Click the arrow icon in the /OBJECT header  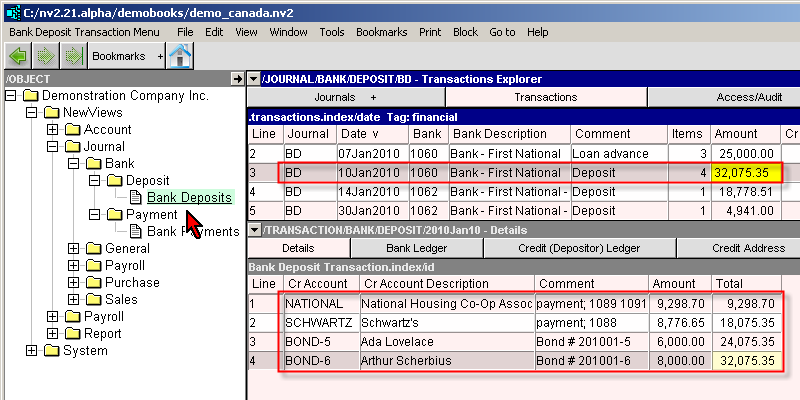click(237, 78)
